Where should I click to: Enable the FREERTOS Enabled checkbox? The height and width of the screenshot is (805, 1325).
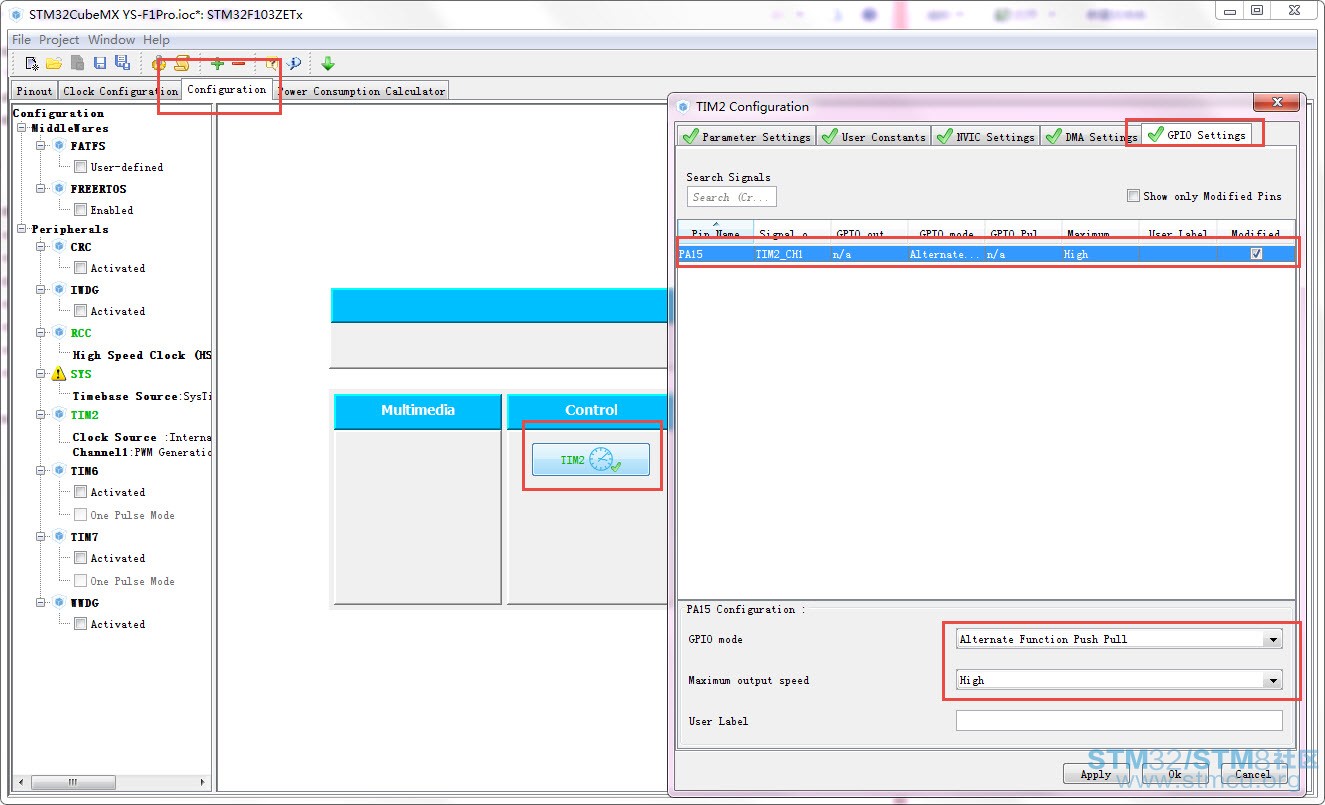point(80,210)
